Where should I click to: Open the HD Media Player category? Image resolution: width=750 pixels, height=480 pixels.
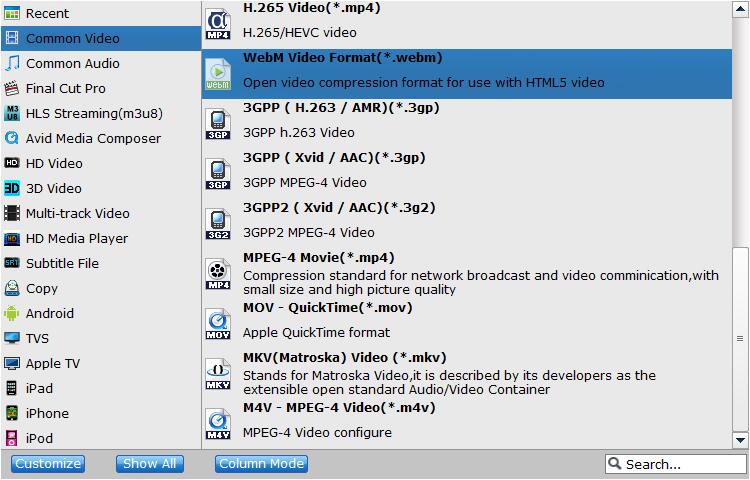point(101,238)
